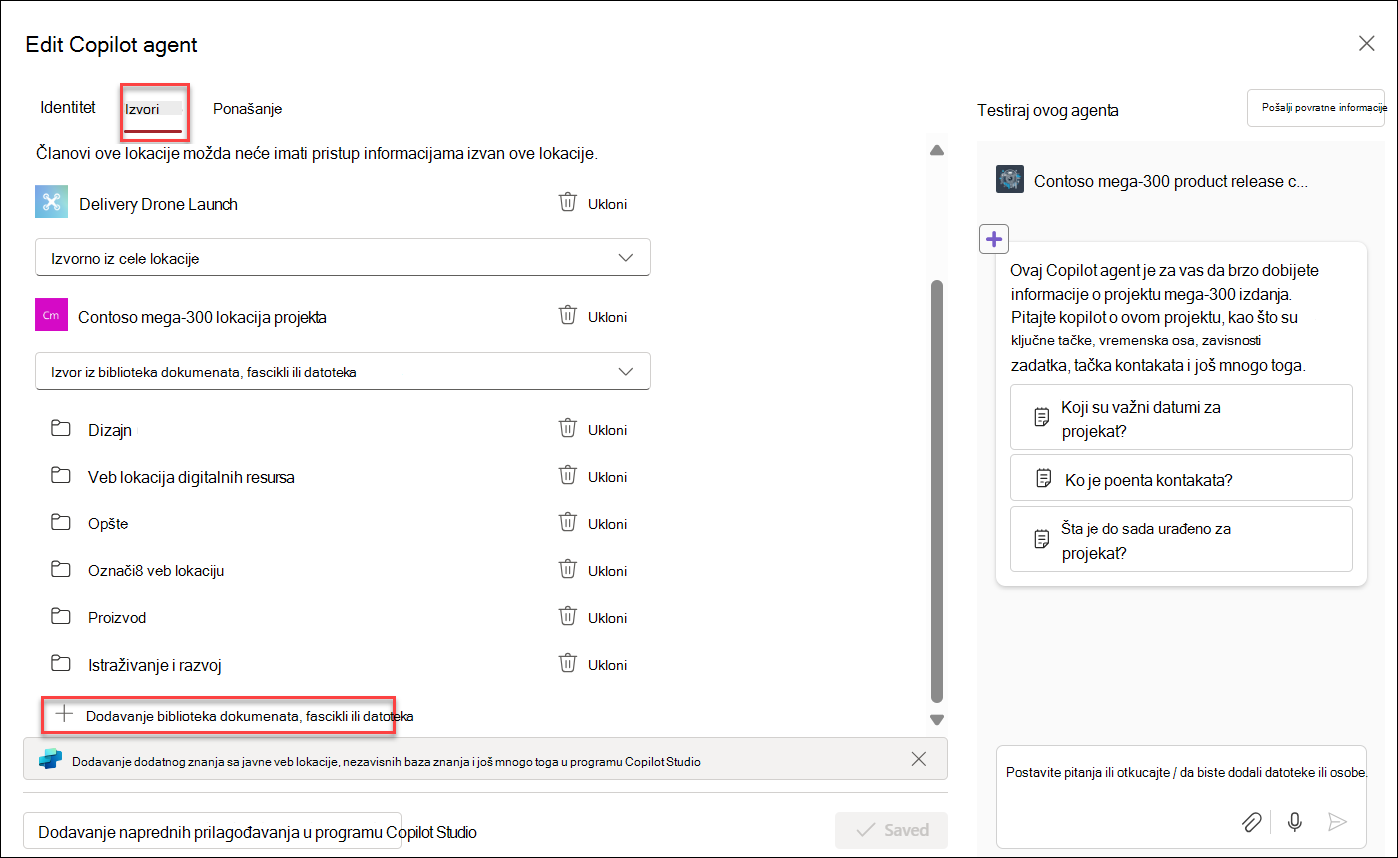
Task: Click the trash icon for Delivery Drone Launch
Action: coord(567,203)
